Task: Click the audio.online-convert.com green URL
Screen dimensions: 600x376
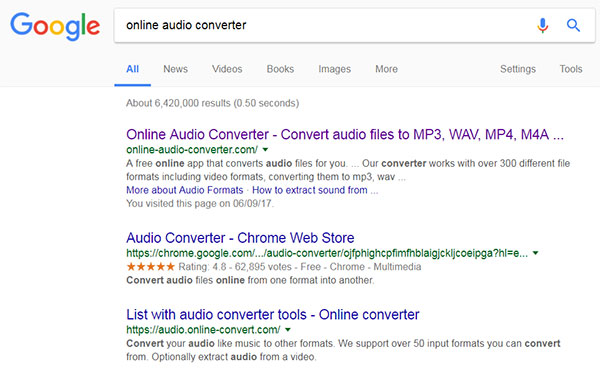Action: coord(203,330)
